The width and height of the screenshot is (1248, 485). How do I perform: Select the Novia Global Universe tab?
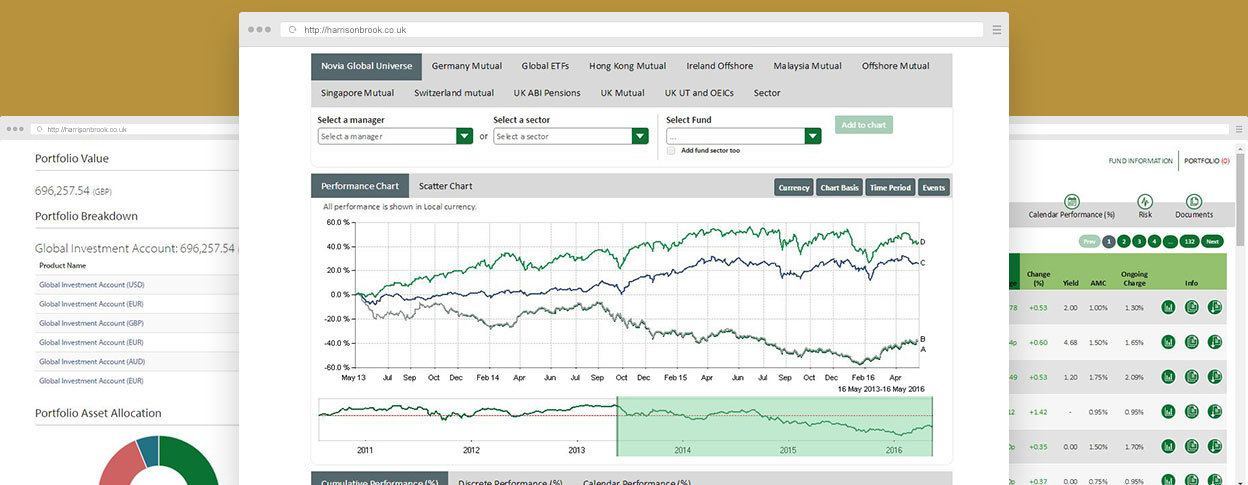pyautogui.click(x=366, y=66)
